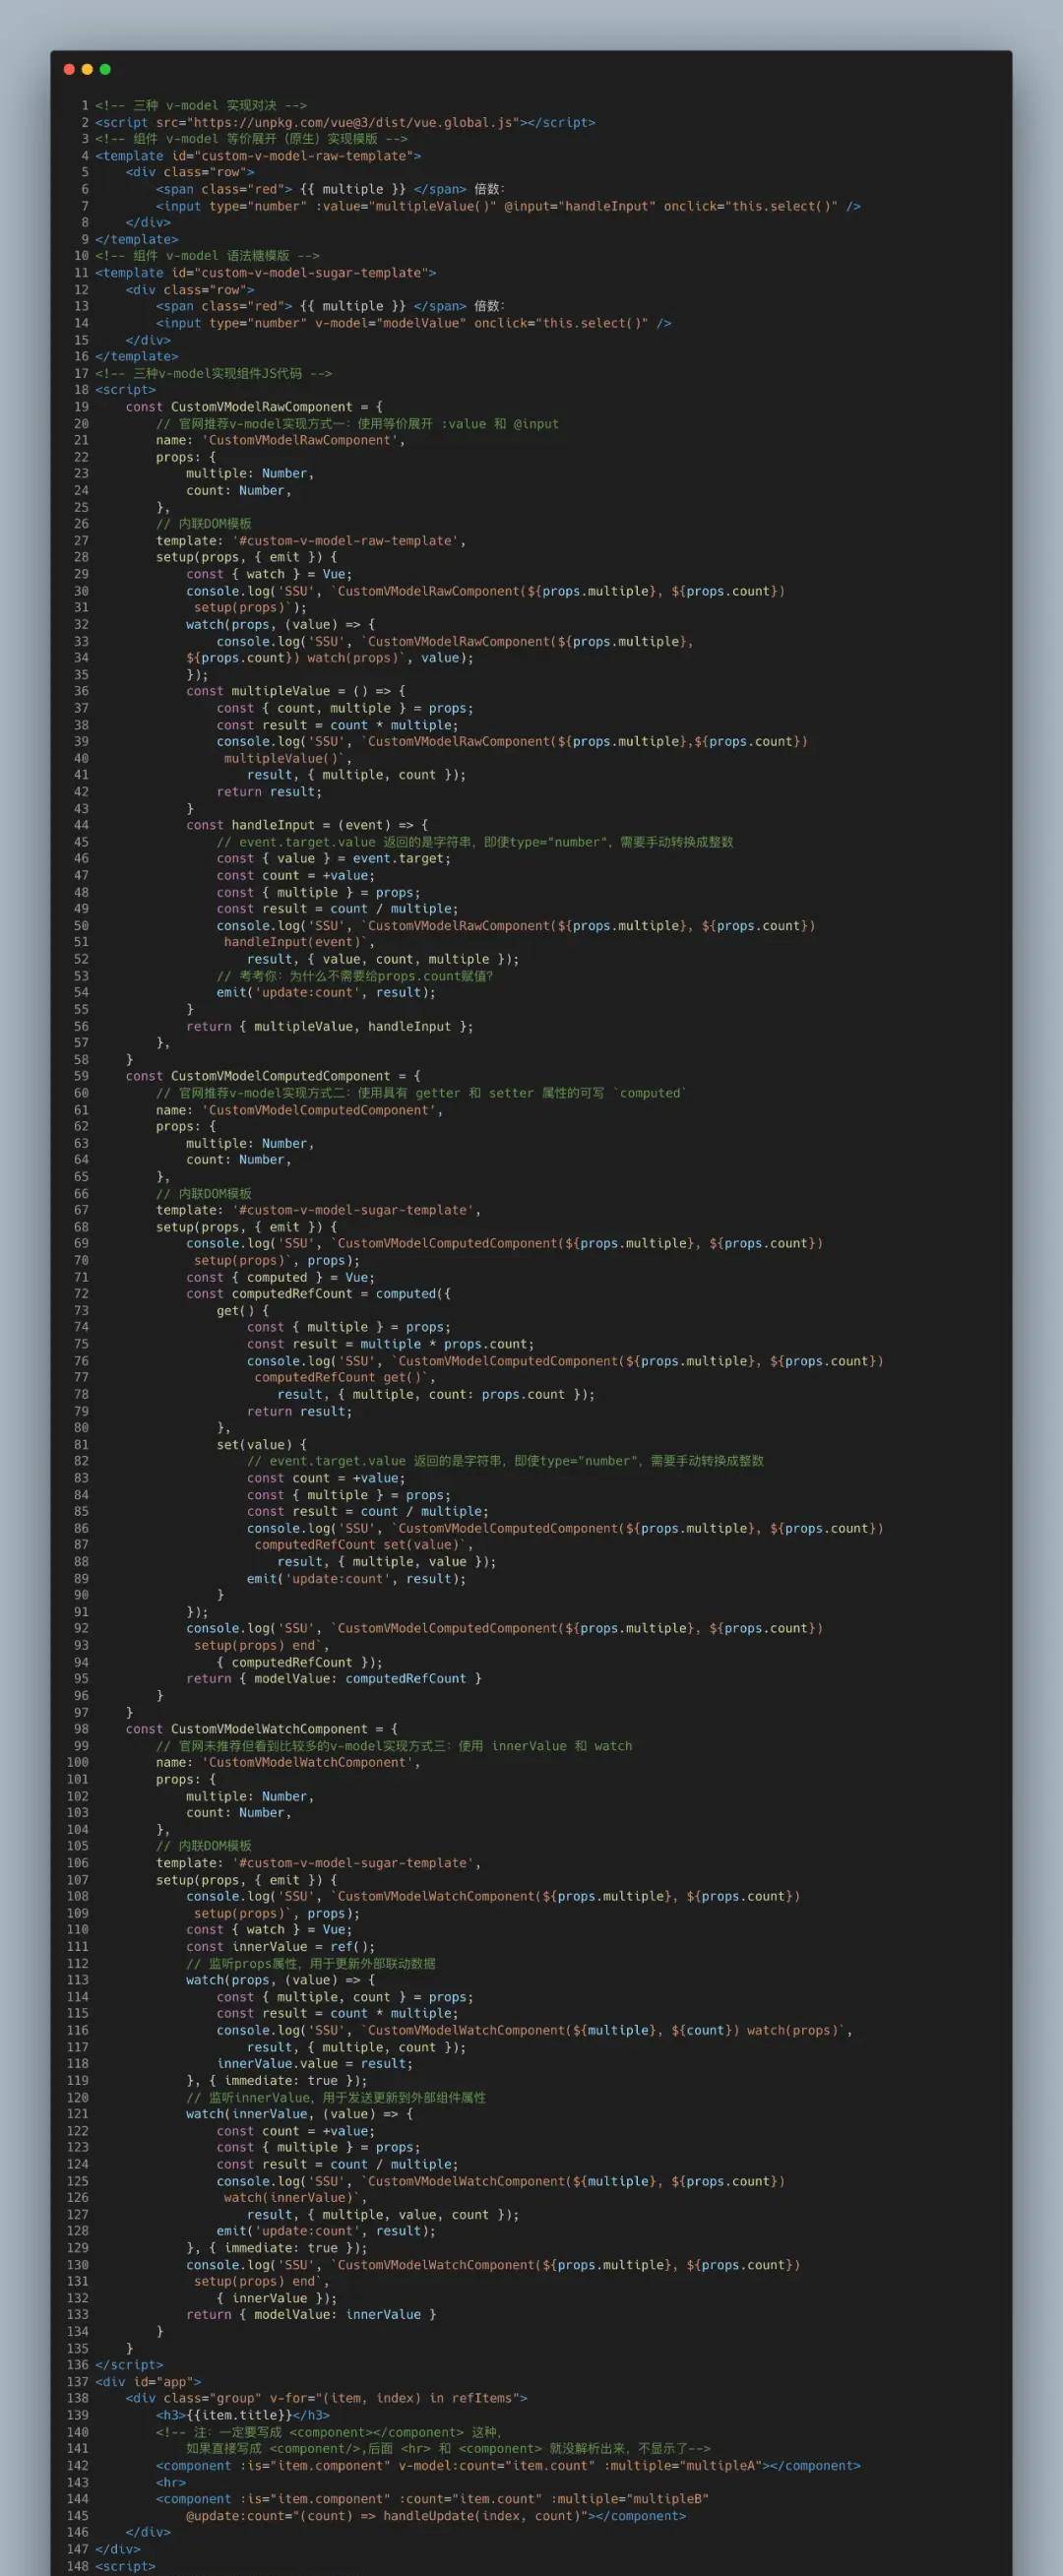1063x2576 pixels.
Task: Click the green maximize dot in window header
Action: [105, 69]
